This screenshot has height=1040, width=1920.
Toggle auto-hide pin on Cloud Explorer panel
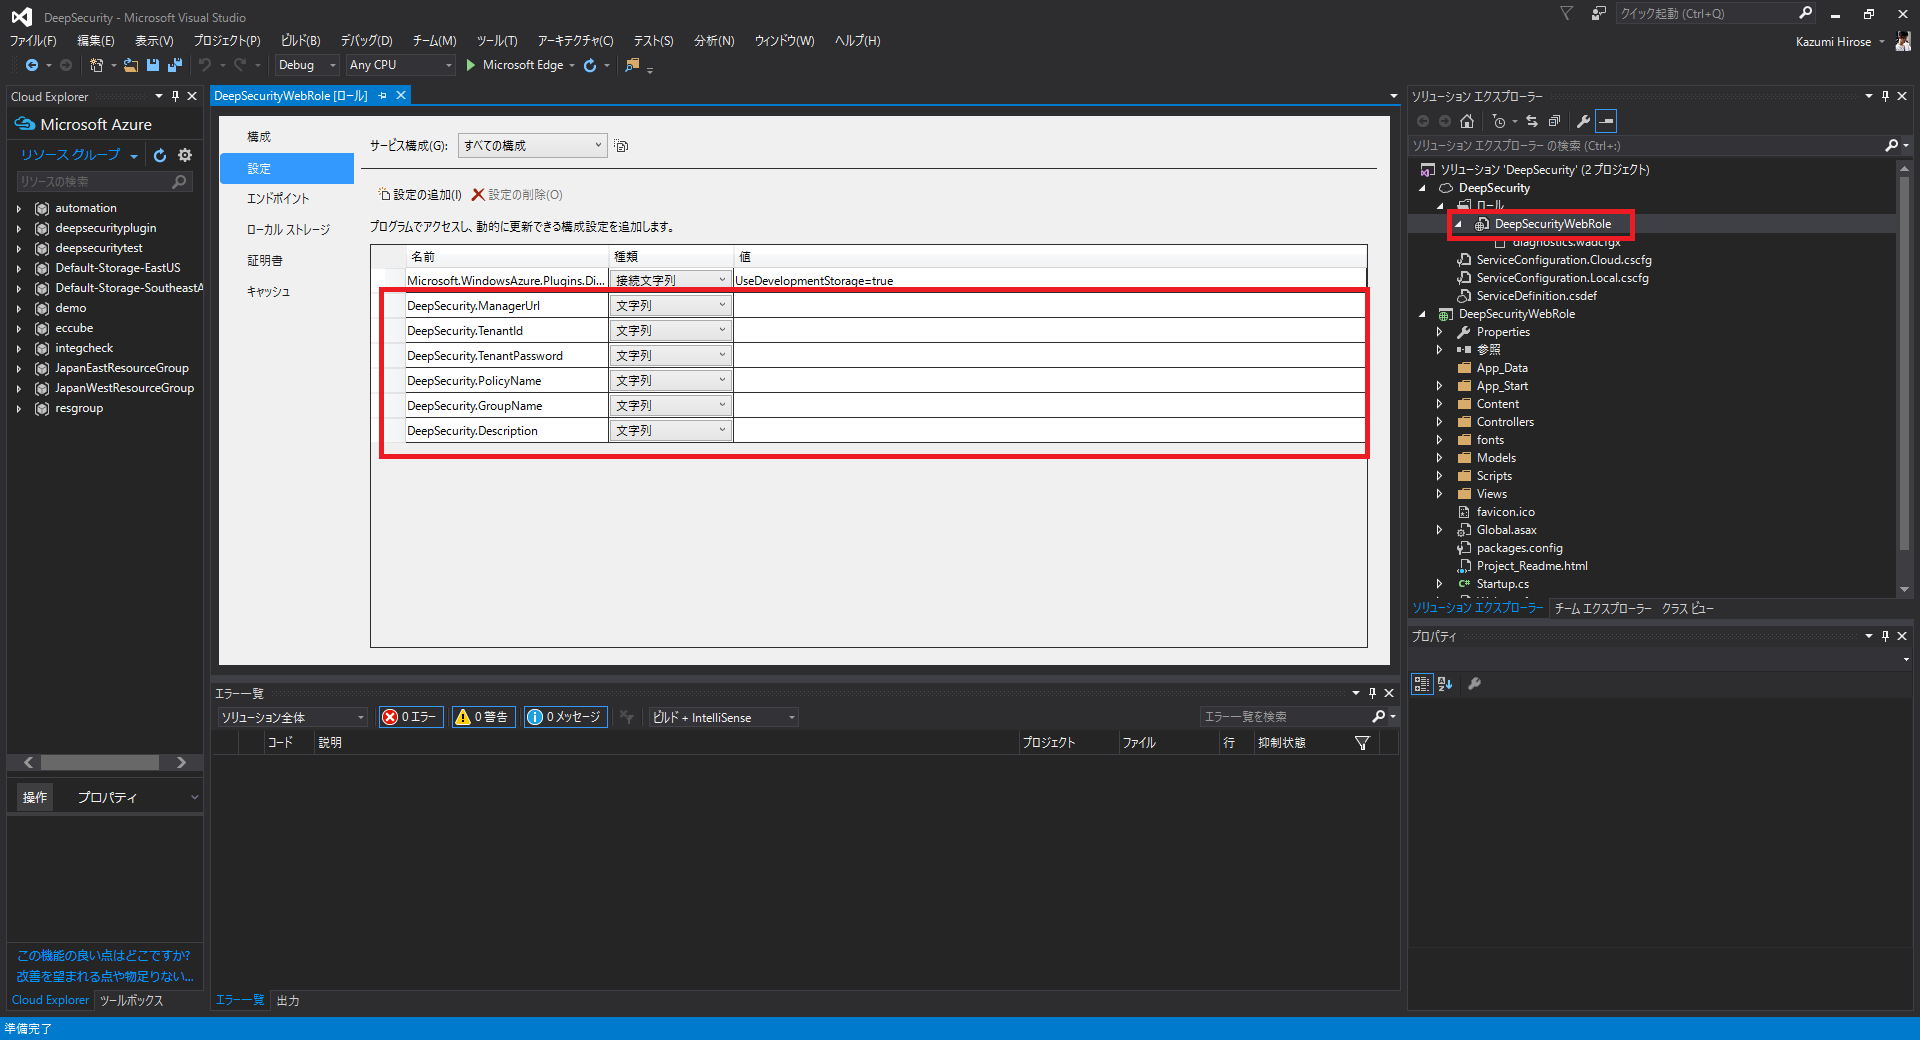[175, 96]
